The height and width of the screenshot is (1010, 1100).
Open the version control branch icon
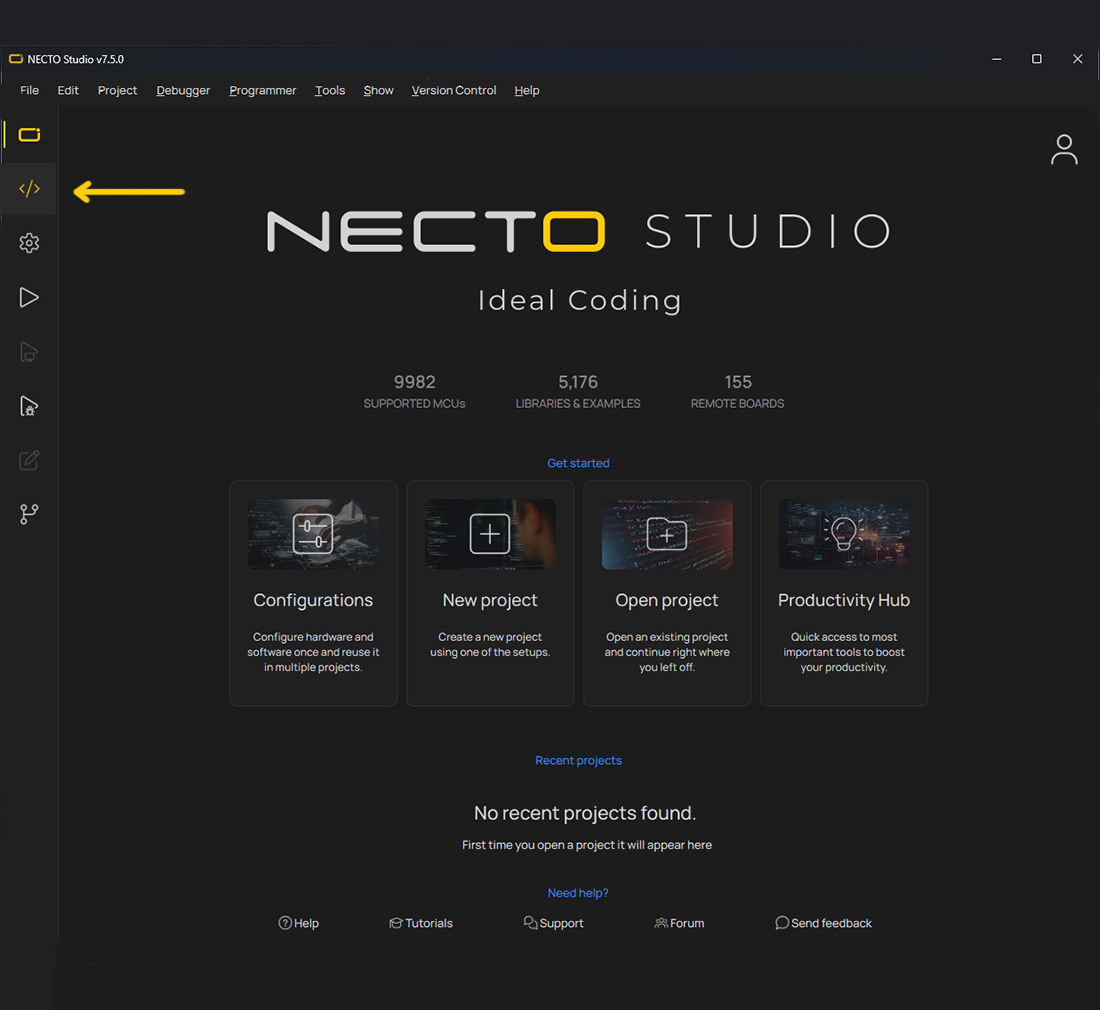pyautogui.click(x=29, y=514)
